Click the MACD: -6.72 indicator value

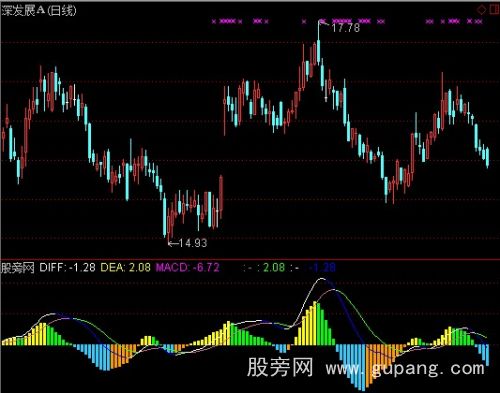point(187,267)
